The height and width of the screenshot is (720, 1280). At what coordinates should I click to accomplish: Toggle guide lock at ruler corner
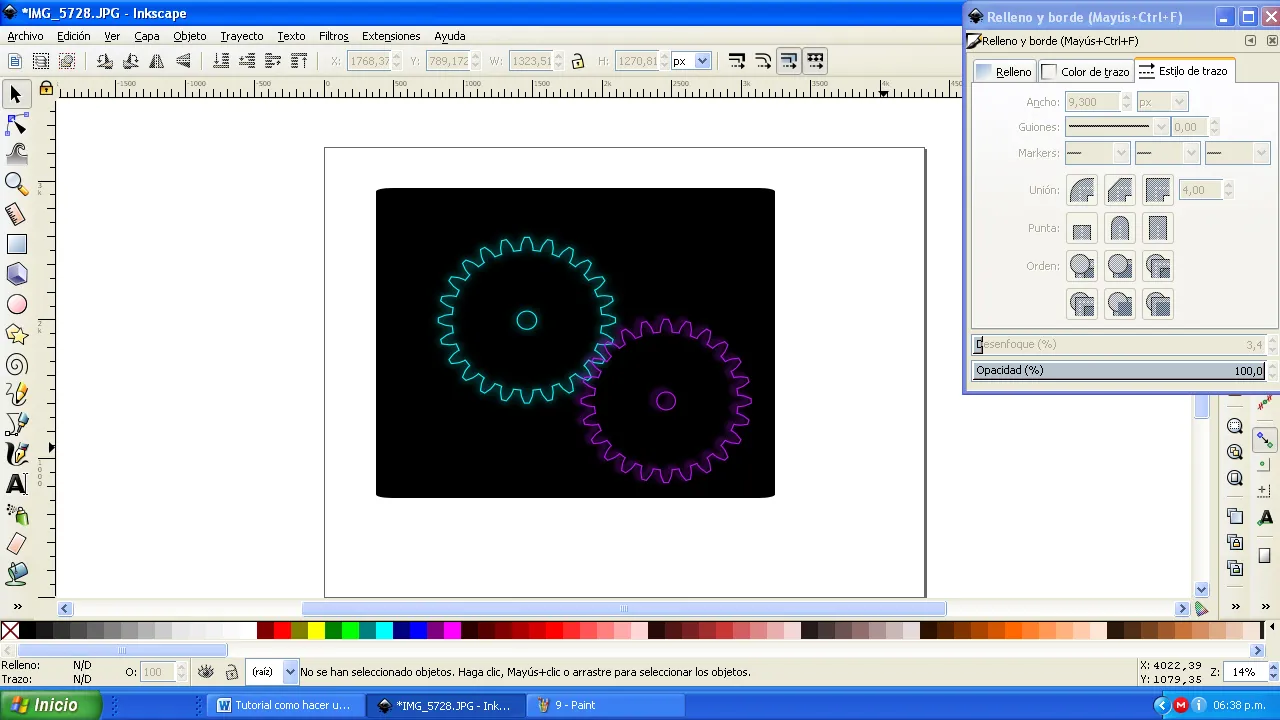[46, 89]
